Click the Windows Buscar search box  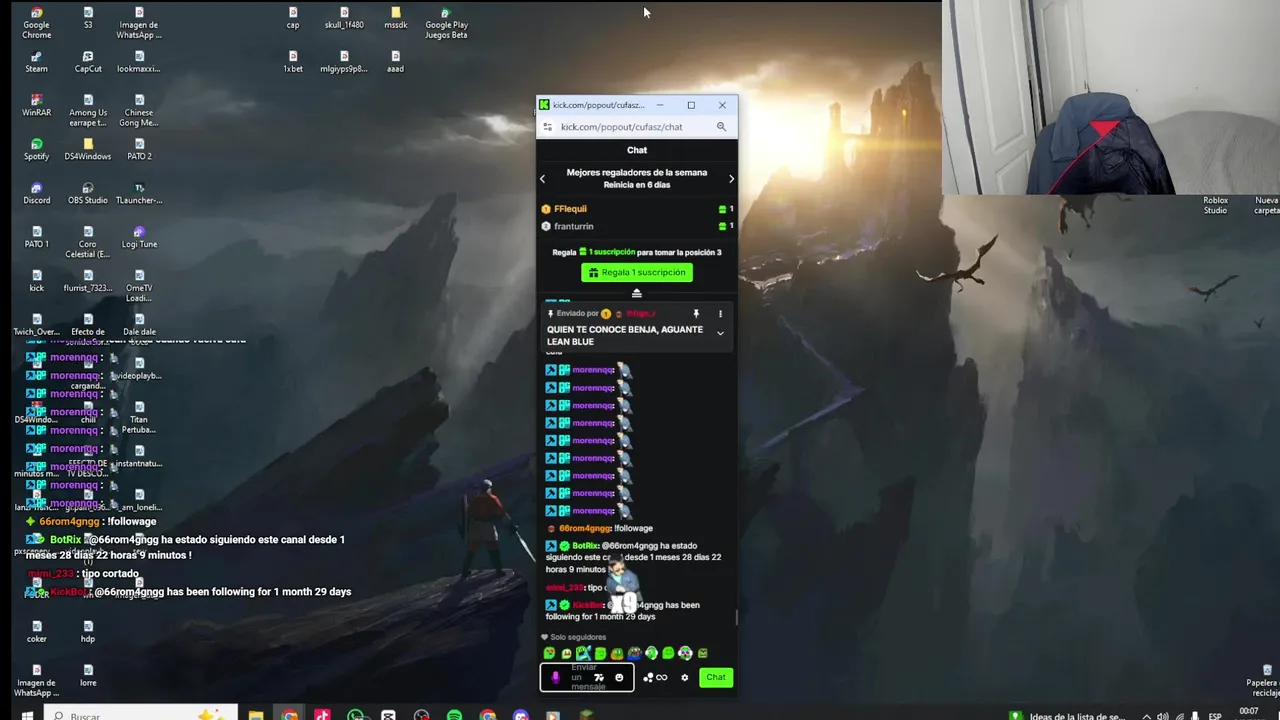140,714
